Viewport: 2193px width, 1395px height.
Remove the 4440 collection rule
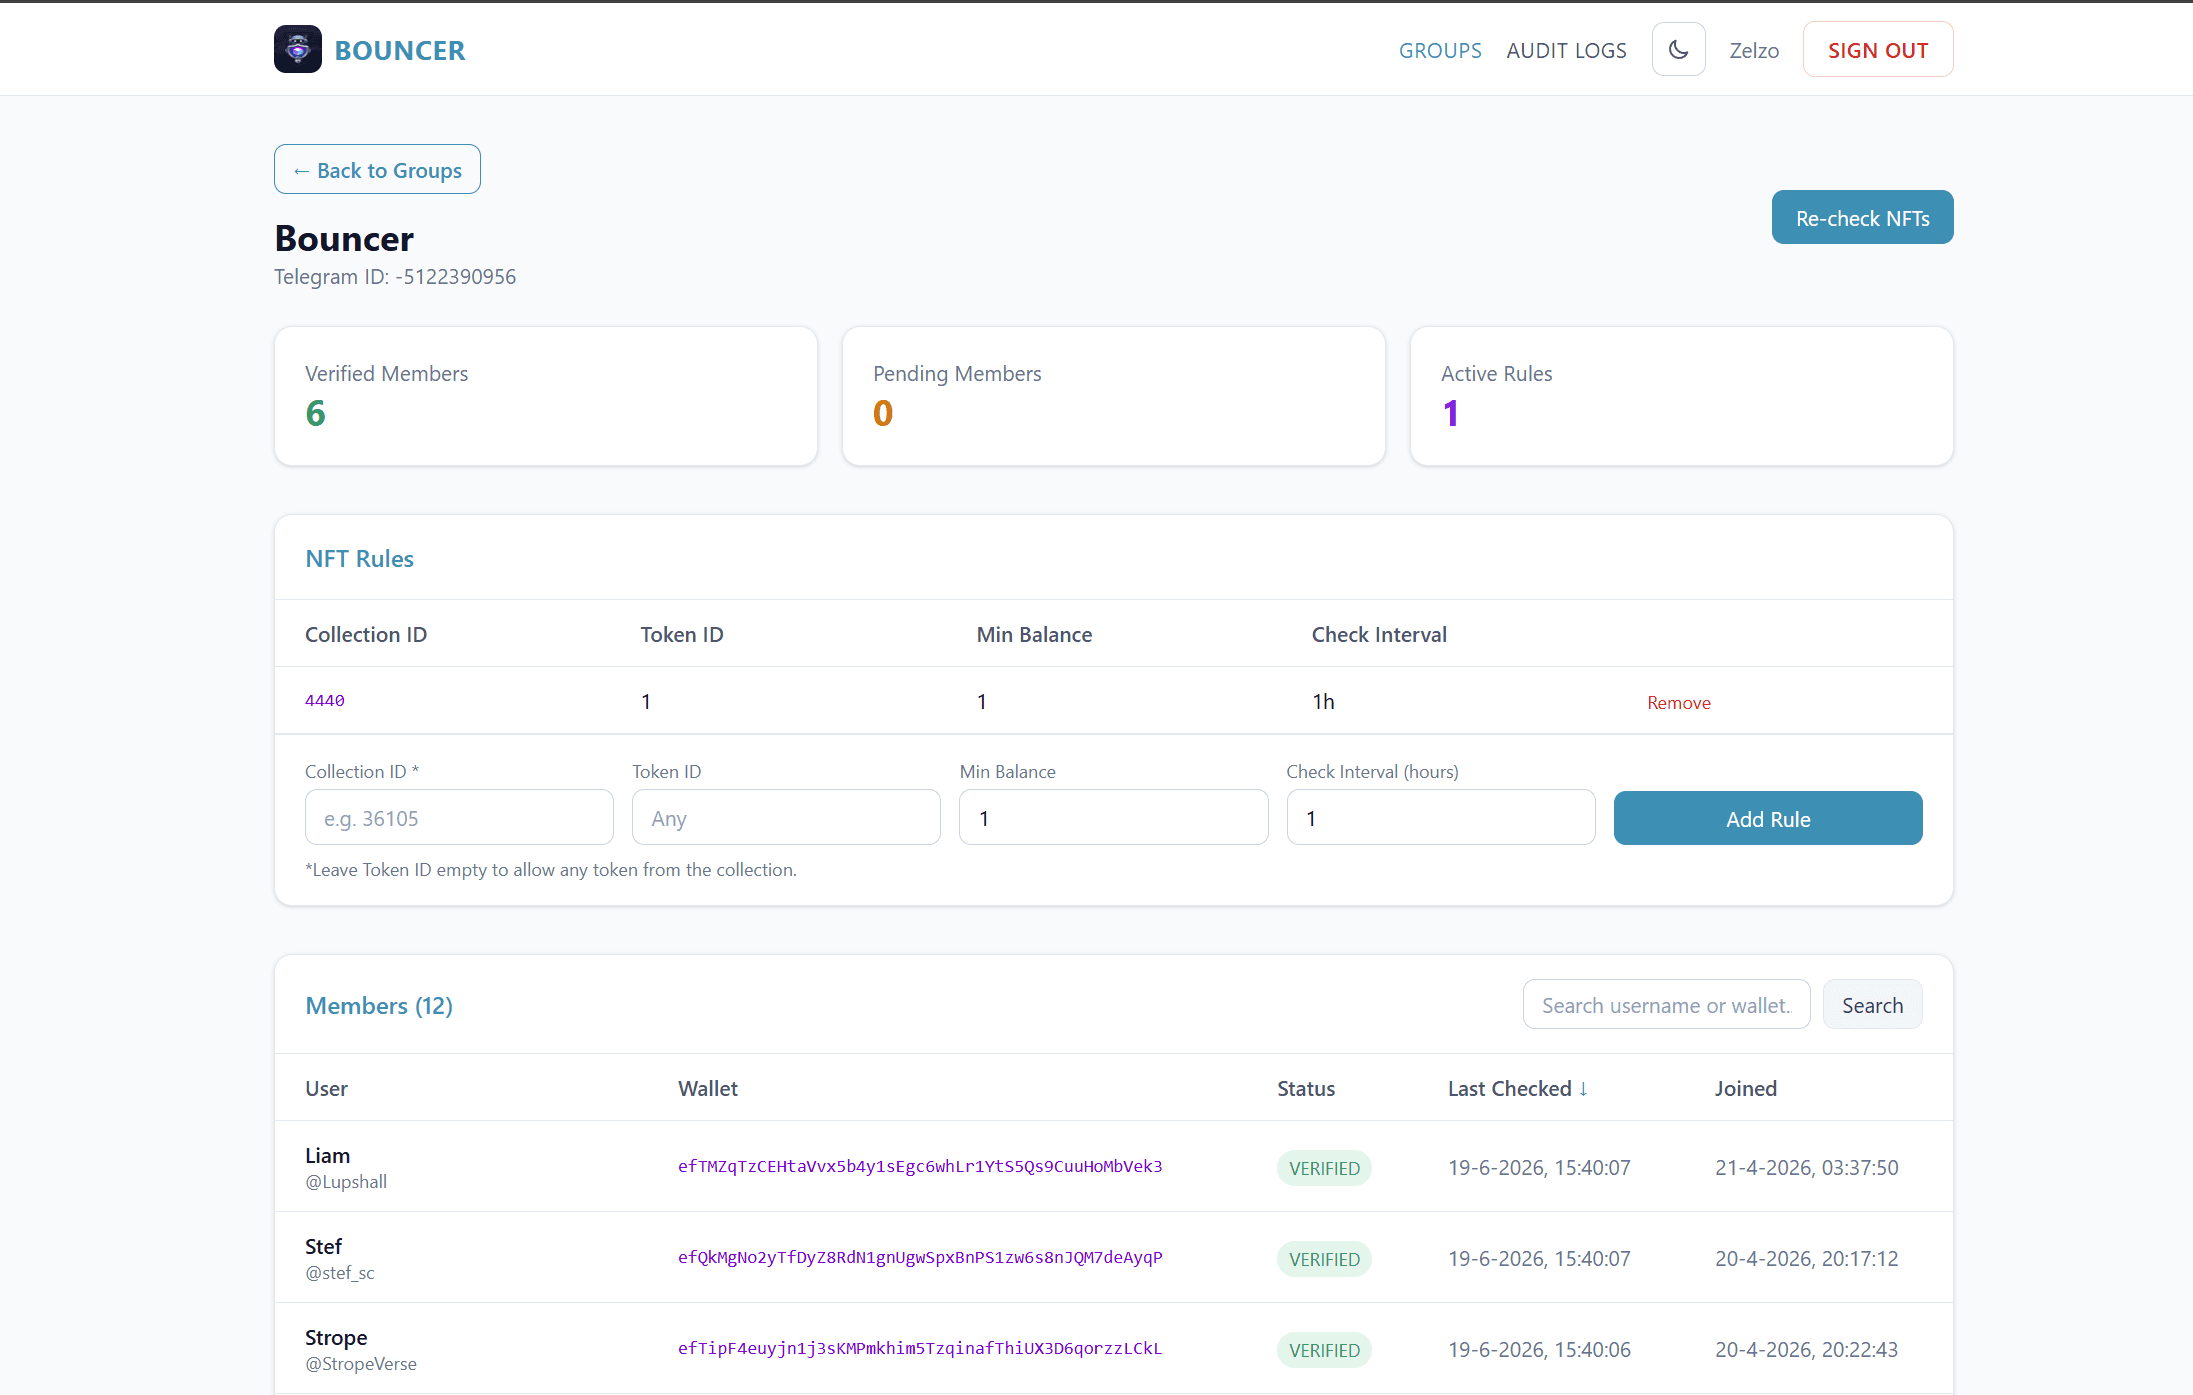click(1678, 702)
